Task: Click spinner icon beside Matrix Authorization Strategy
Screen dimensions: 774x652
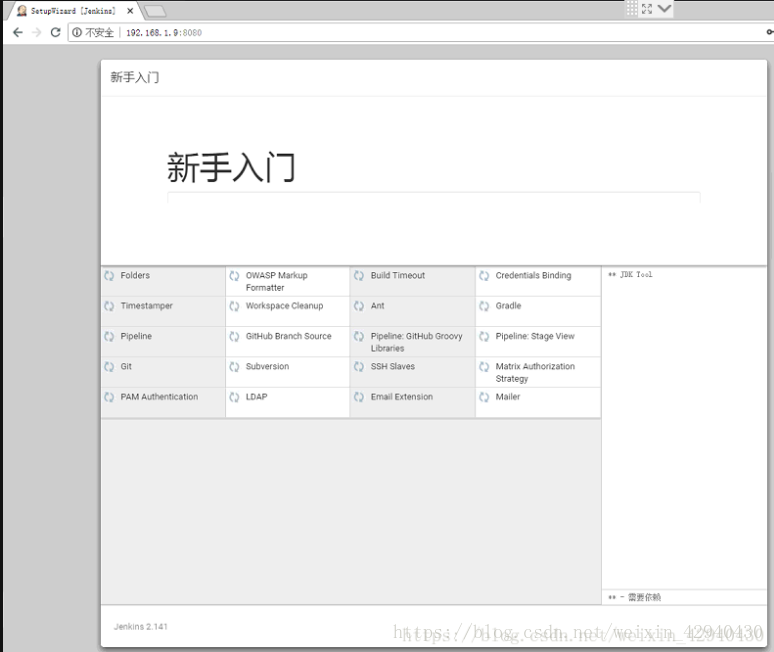Action: pyautogui.click(x=484, y=367)
